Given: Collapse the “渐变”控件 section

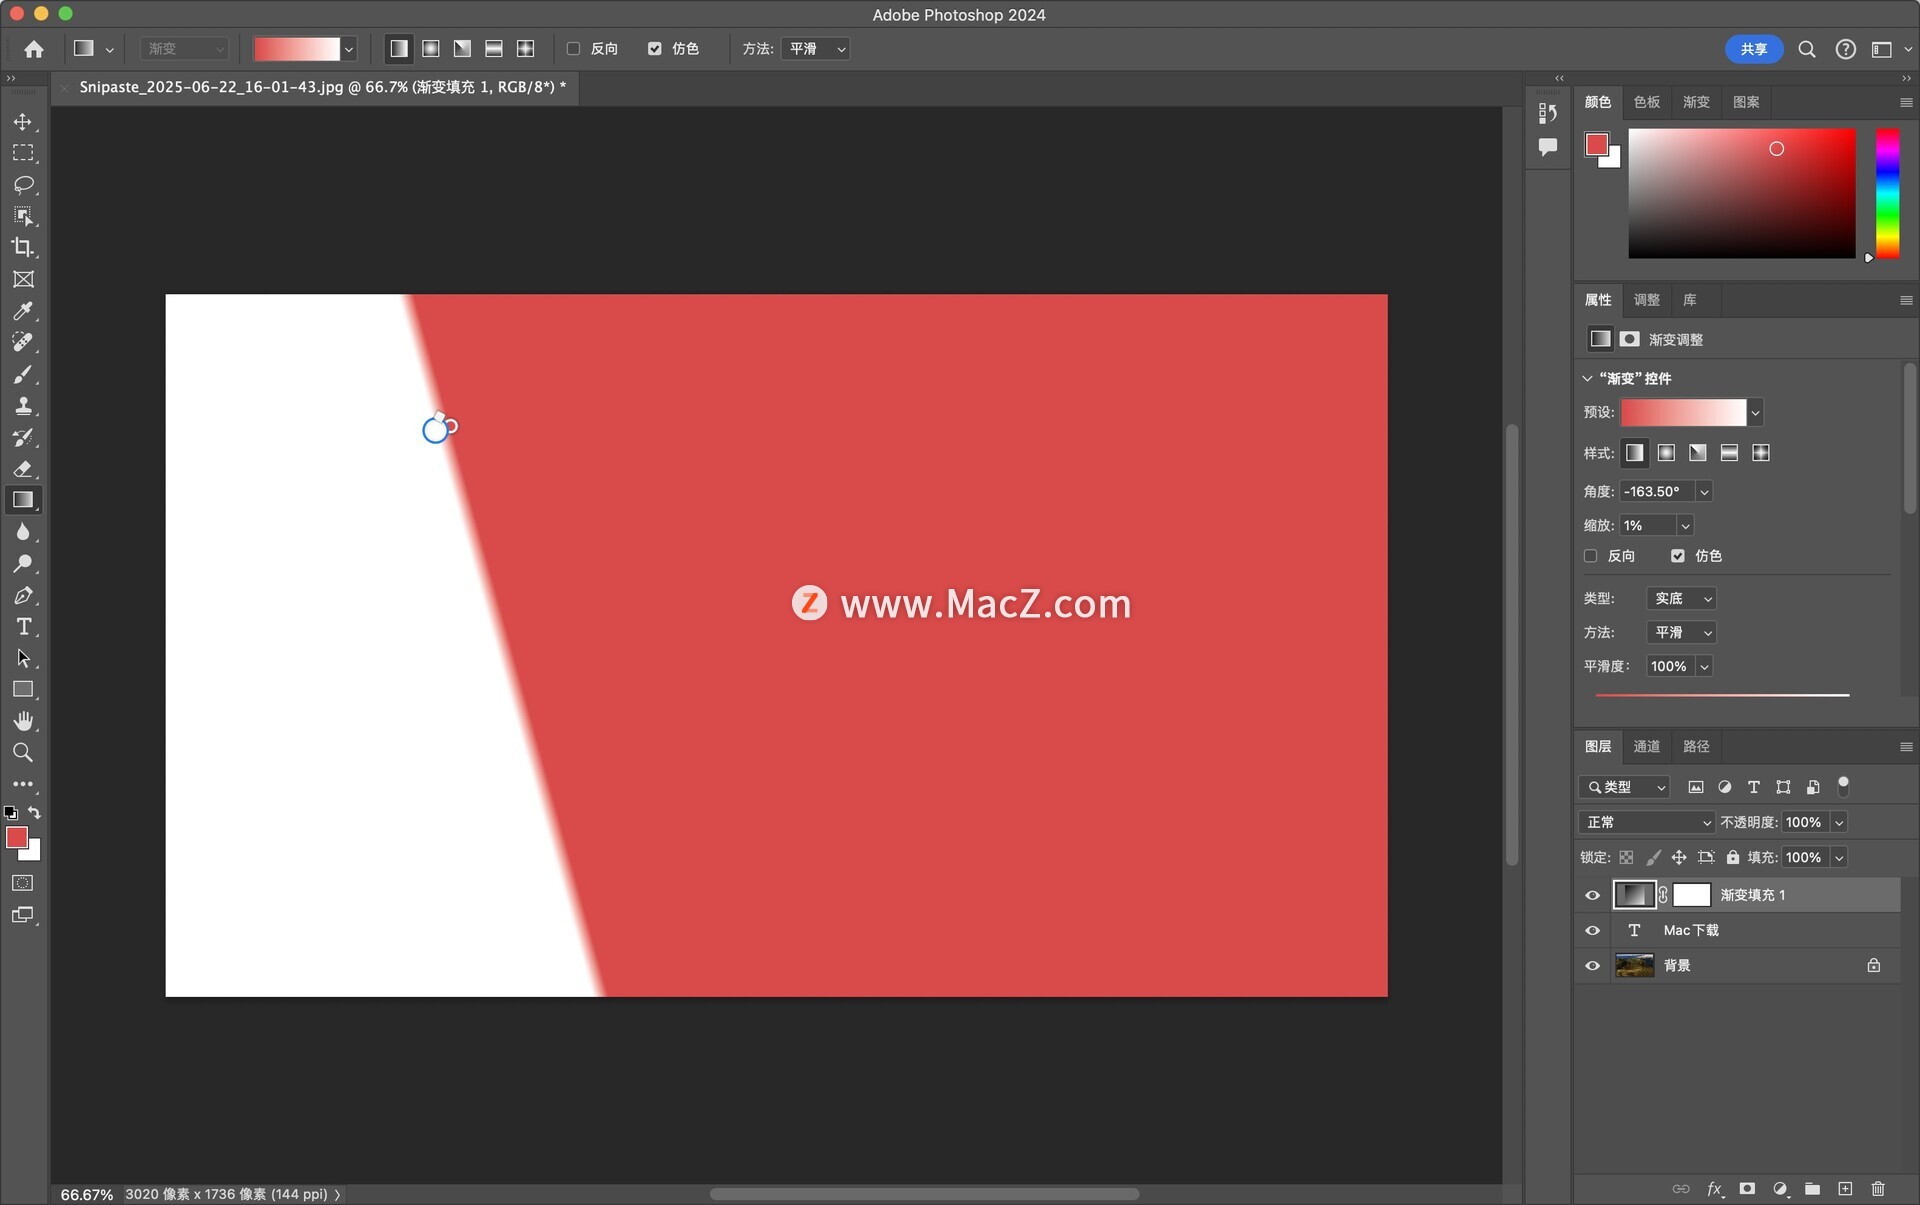Looking at the screenshot, I should pos(1587,378).
